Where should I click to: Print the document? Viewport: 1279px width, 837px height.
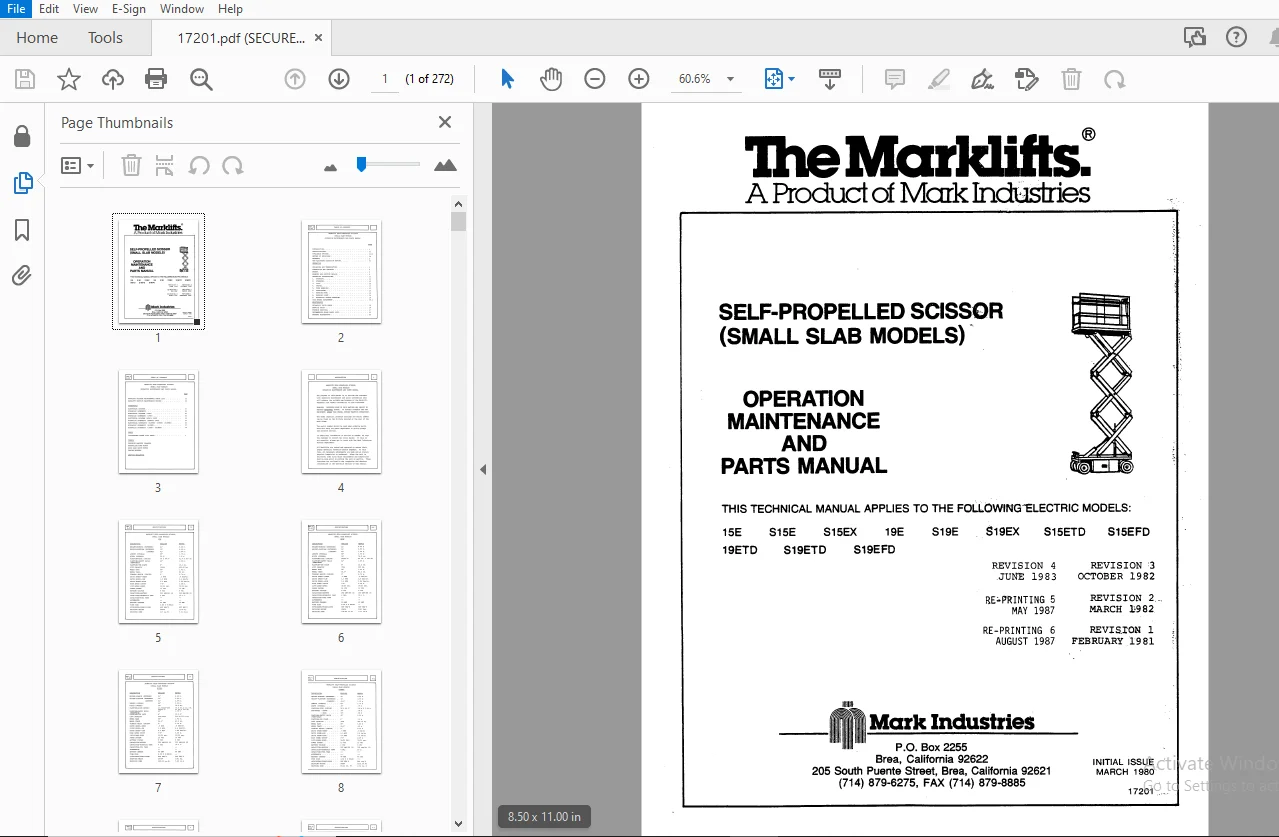156,79
